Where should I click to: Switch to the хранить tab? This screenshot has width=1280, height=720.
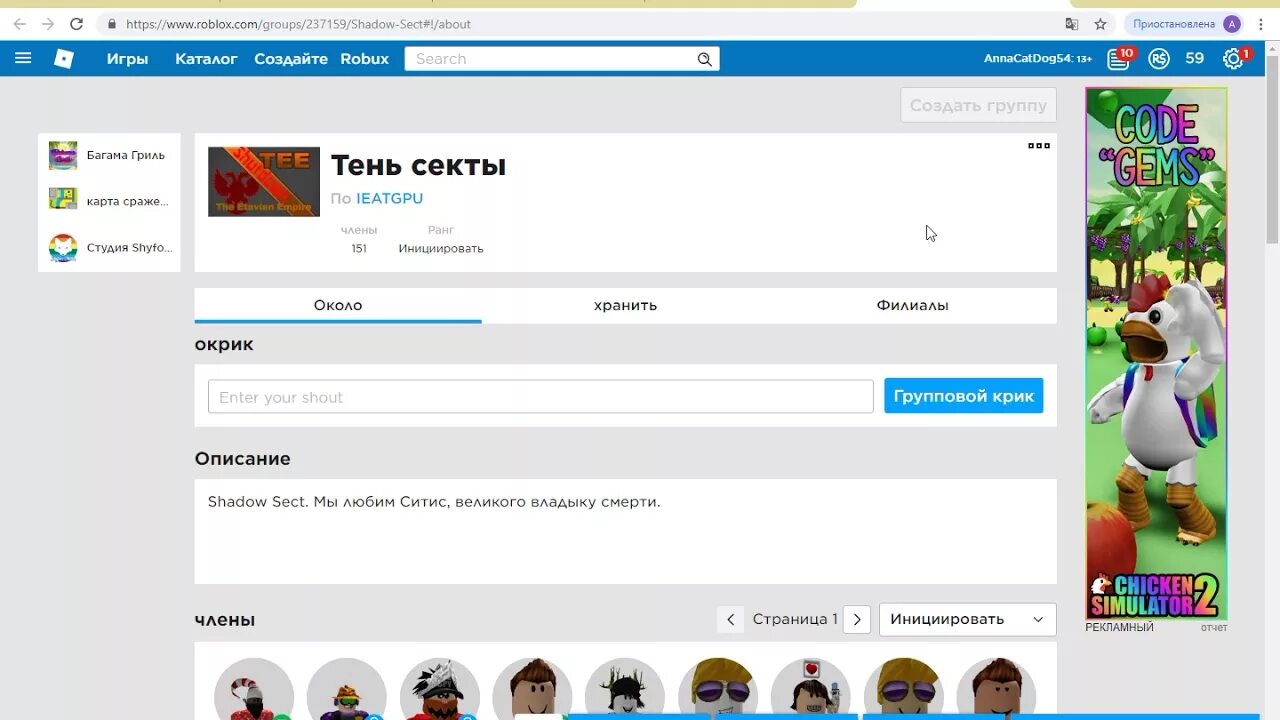click(625, 305)
